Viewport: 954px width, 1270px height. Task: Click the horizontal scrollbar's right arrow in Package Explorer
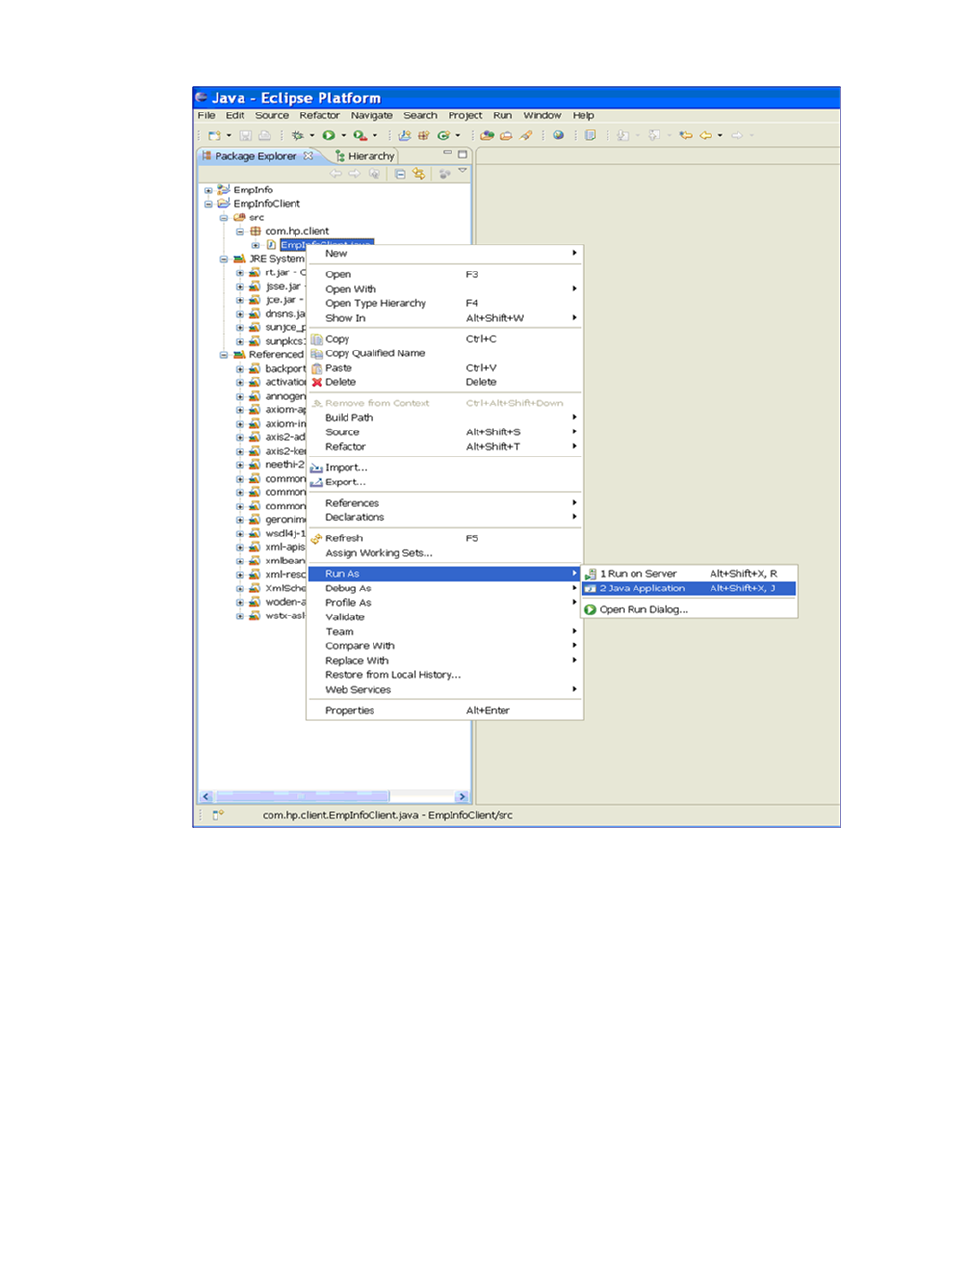[462, 797]
